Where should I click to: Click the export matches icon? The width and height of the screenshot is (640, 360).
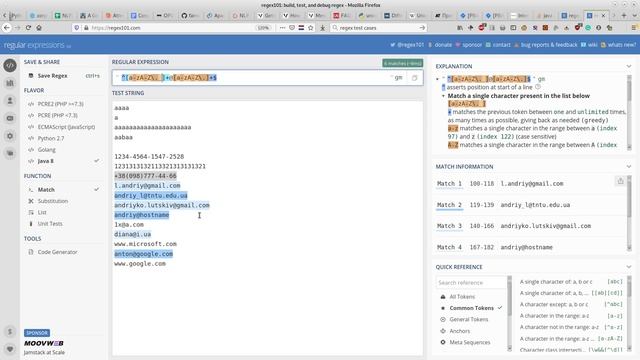click(x=620, y=181)
